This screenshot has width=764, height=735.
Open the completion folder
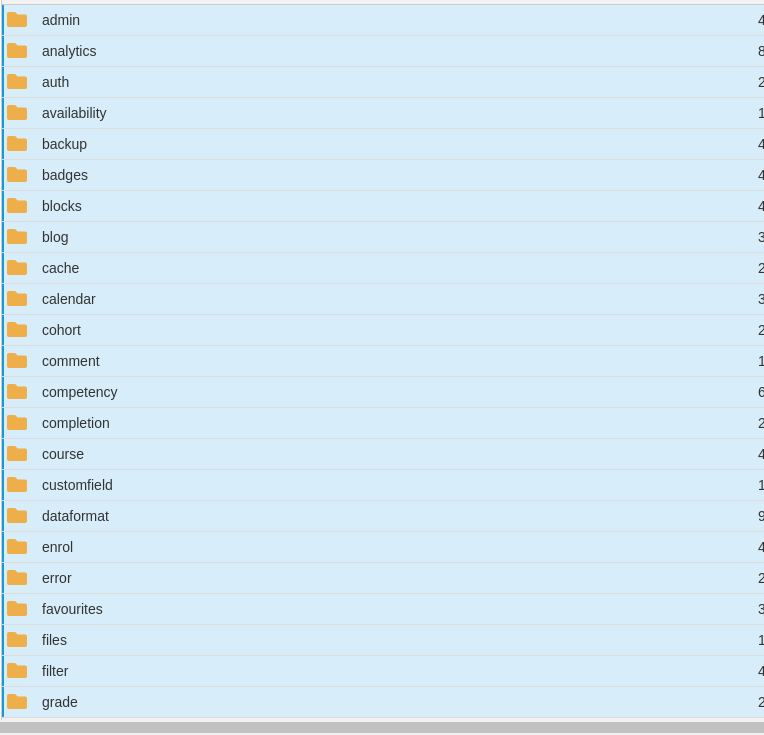pos(76,423)
